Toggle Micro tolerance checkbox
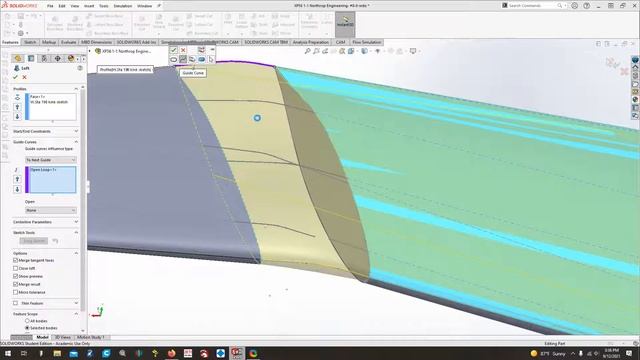Screen dimensions: 640x360 click(x=16, y=292)
